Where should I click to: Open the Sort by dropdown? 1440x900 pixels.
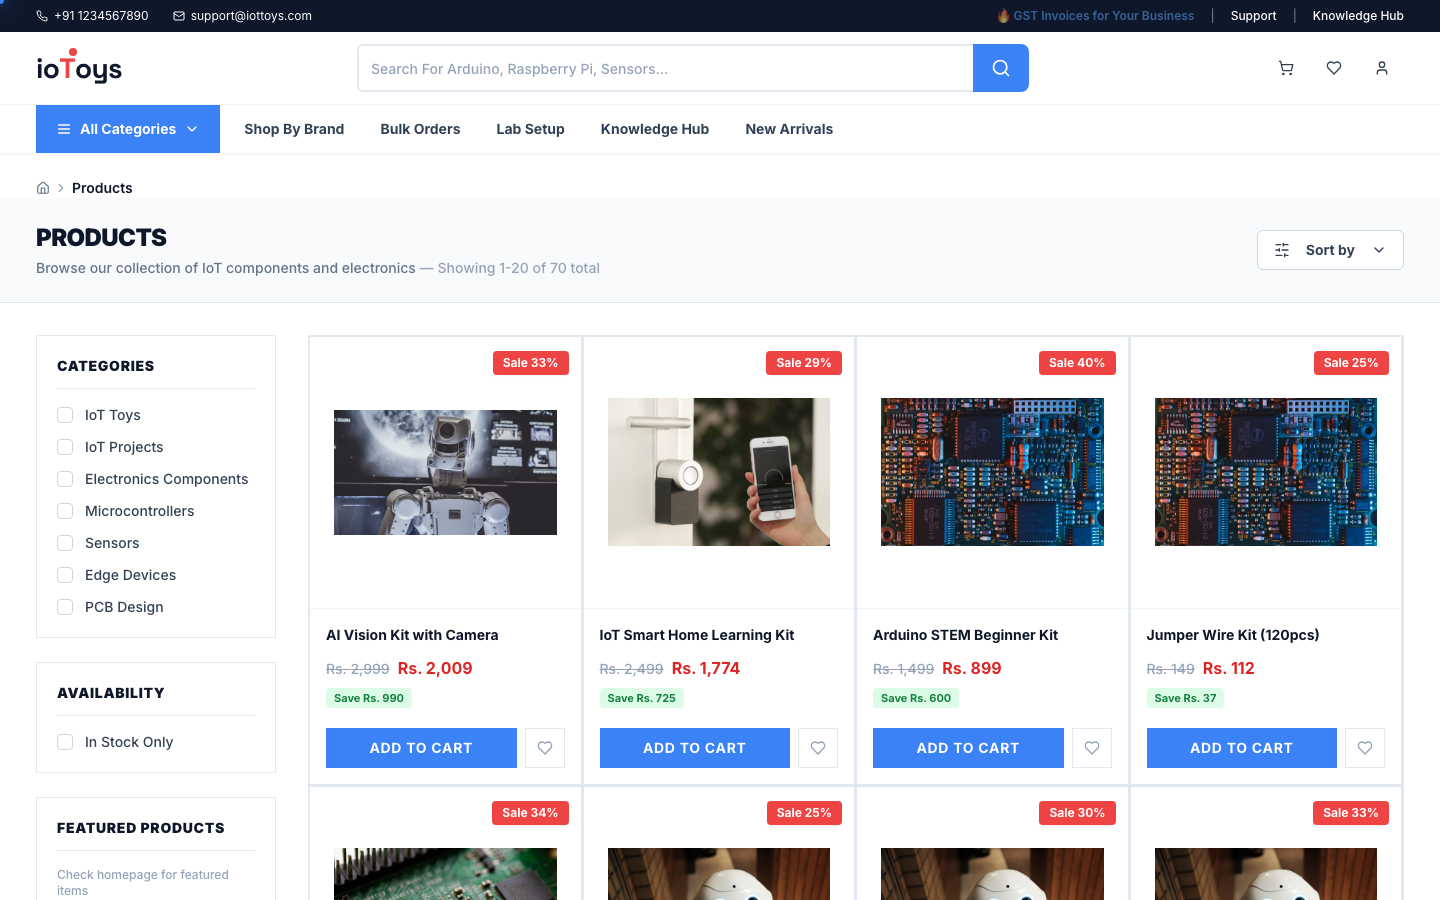pos(1330,250)
